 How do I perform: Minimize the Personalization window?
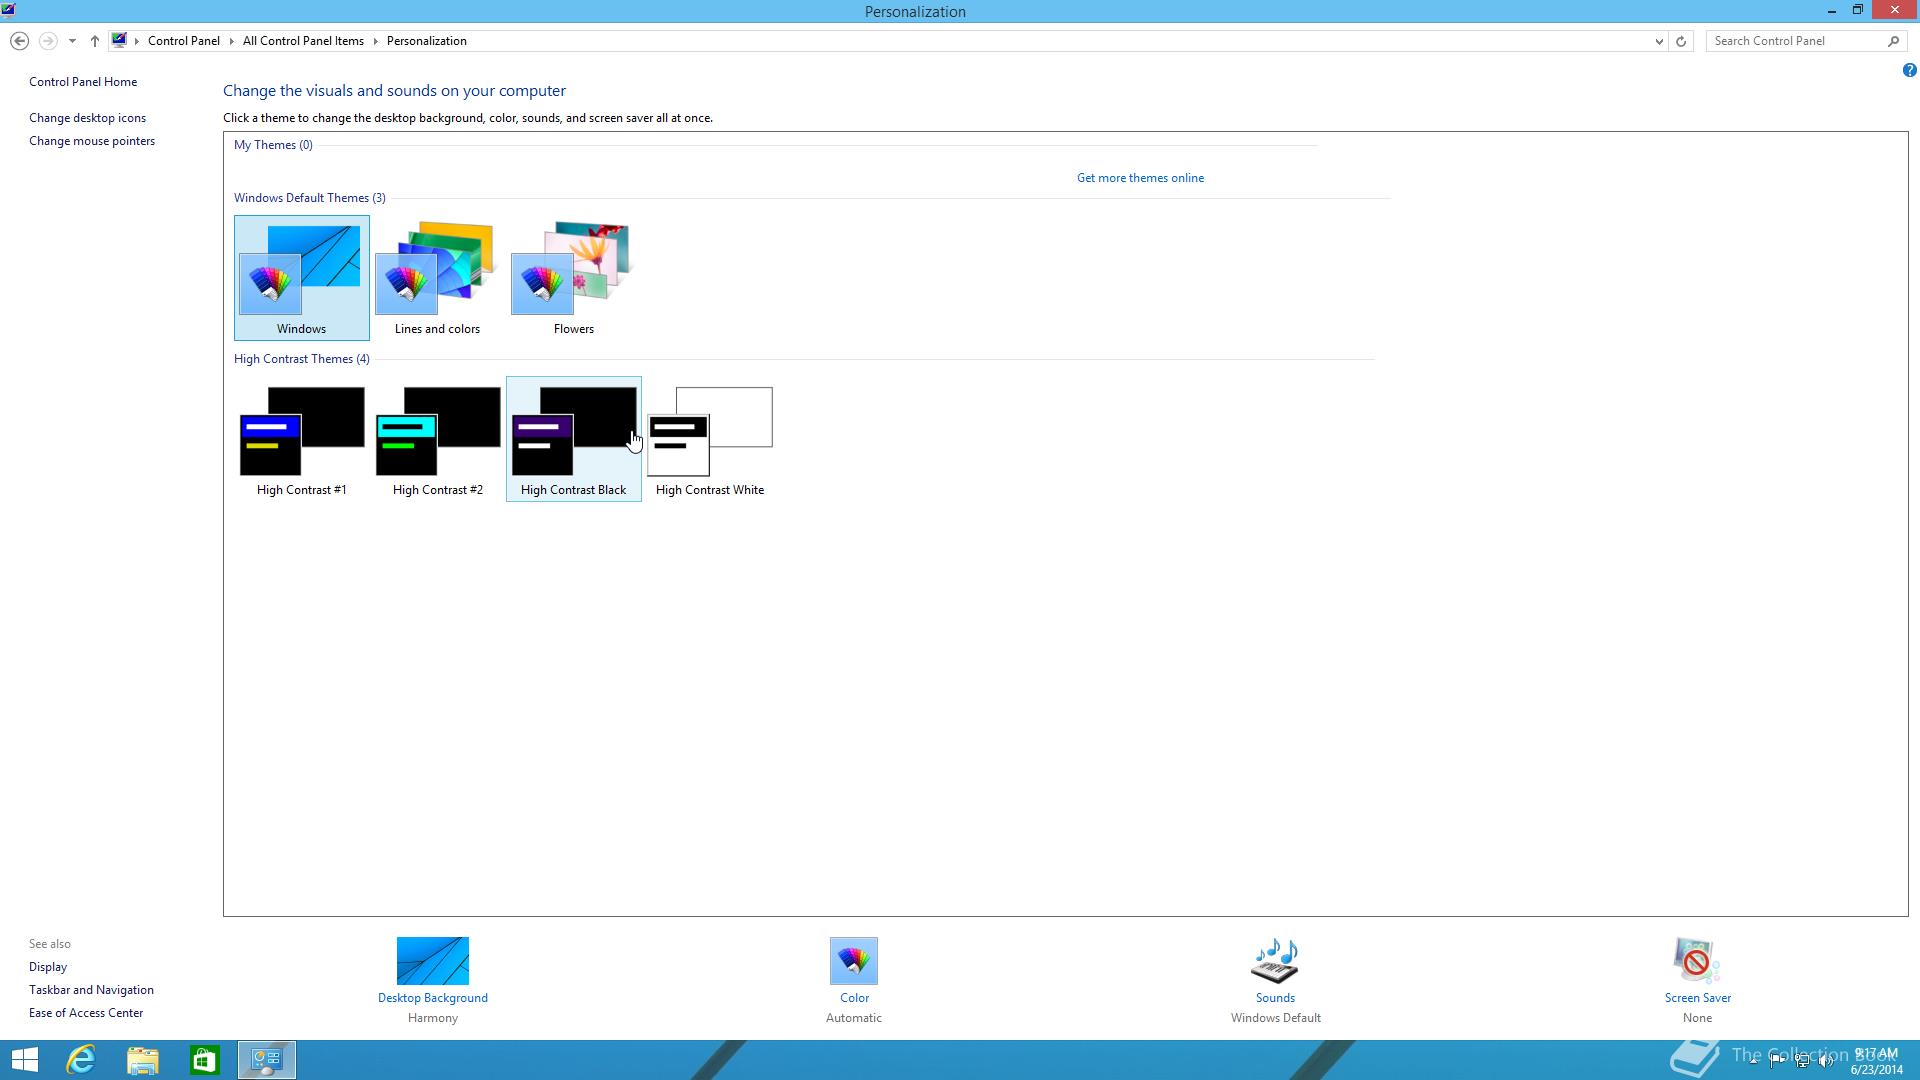(1831, 11)
